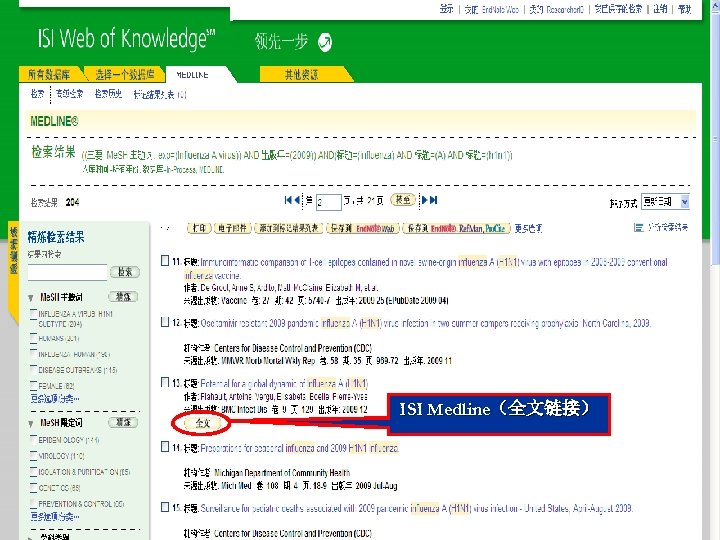Collapse the MeSH限定词 section triangle
The width and height of the screenshot is (720, 540).
pyautogui.click(x=31, y=423)
